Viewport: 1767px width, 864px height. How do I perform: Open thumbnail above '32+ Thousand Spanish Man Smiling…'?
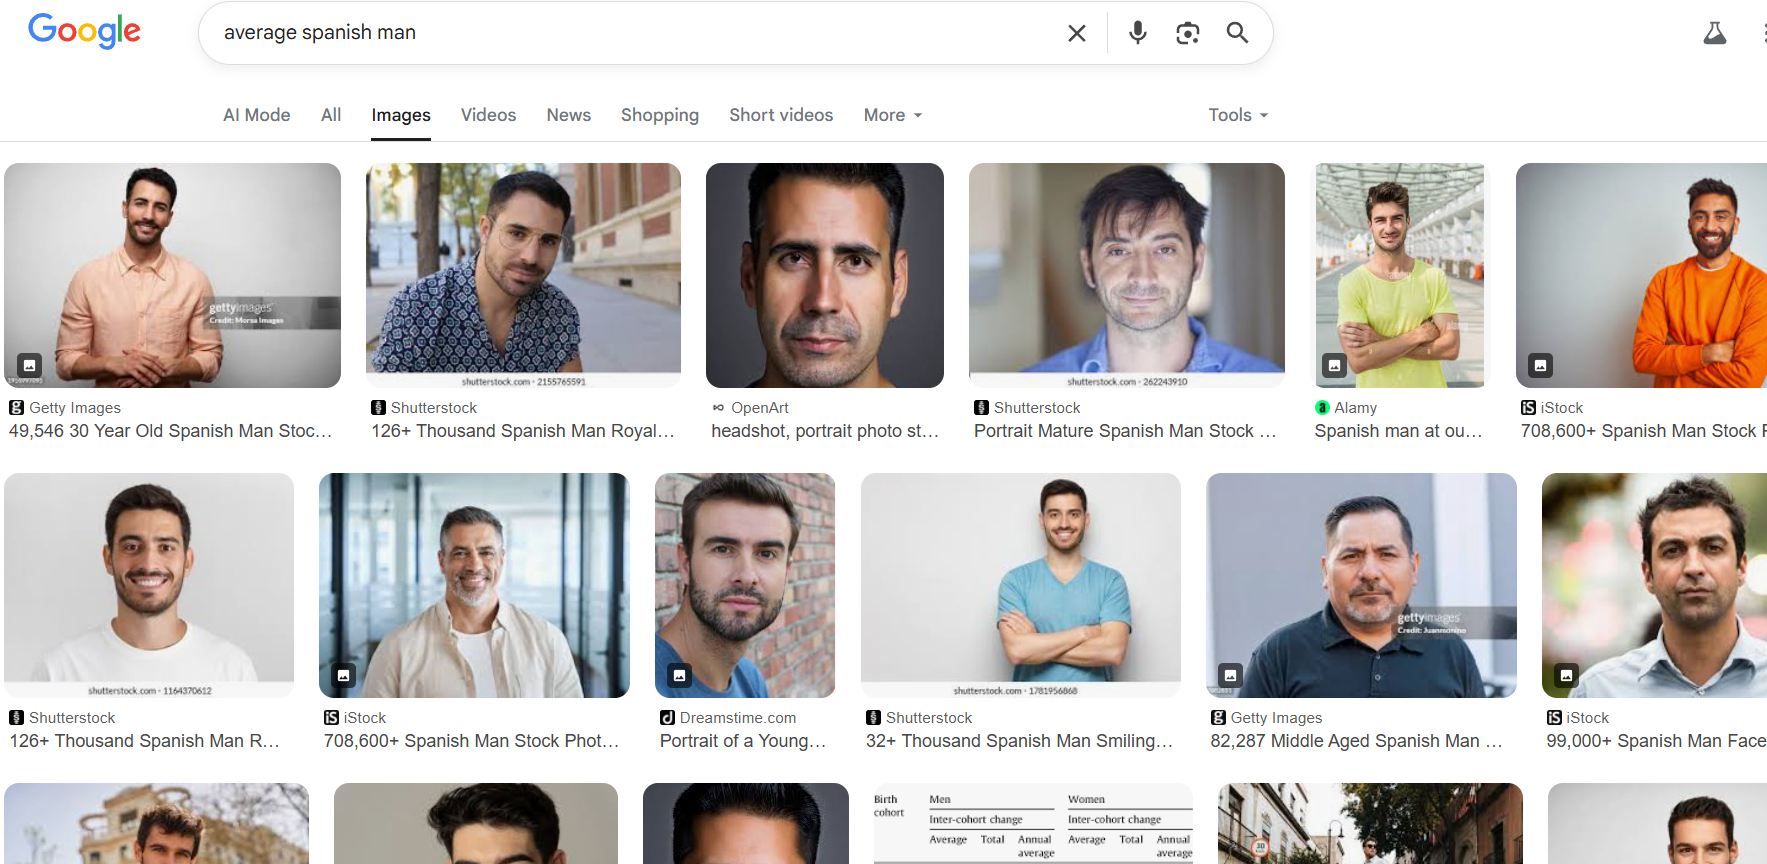point(1021,585)
